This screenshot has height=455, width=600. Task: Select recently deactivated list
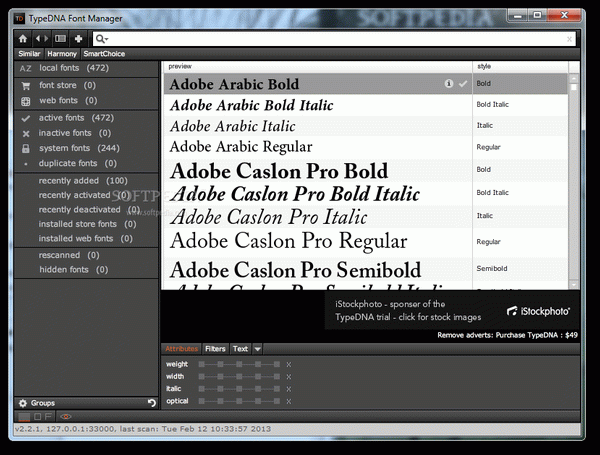(89, 210)
